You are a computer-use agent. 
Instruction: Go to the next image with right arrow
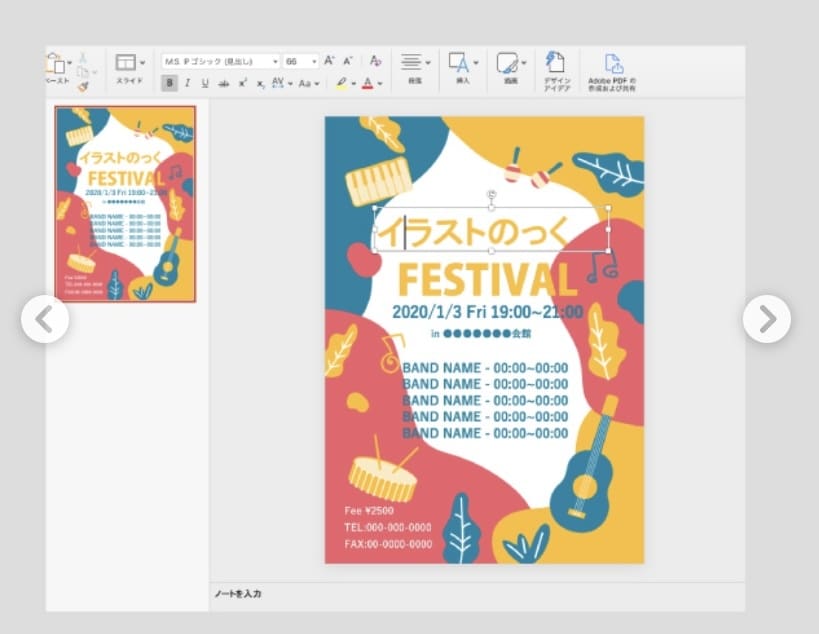click(767, 319)
